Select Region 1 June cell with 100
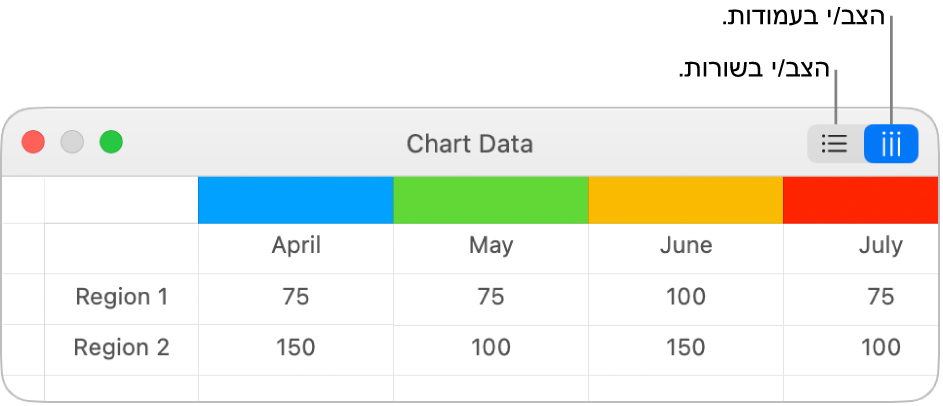The width and height of the screenshot is (943, 406). click(685, 297)
